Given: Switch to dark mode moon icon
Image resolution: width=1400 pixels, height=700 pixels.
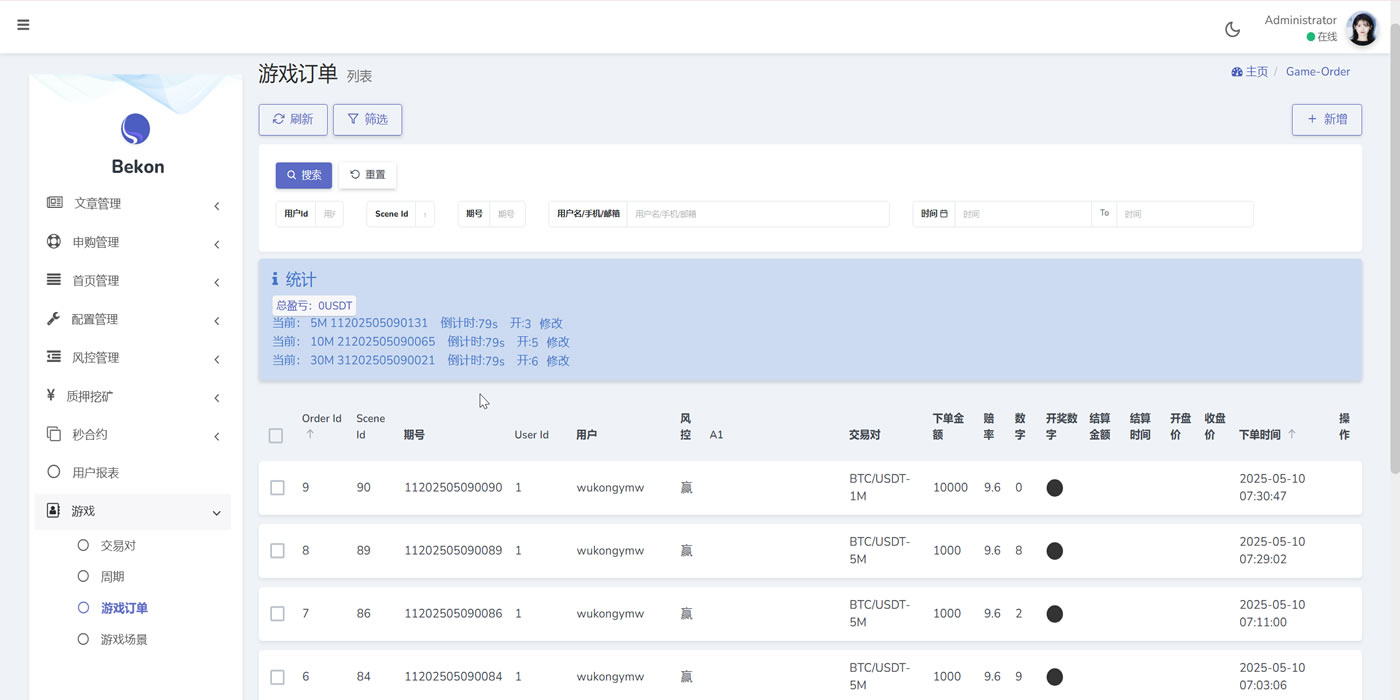Looking at the screenshot, I should click(1232, 29).
